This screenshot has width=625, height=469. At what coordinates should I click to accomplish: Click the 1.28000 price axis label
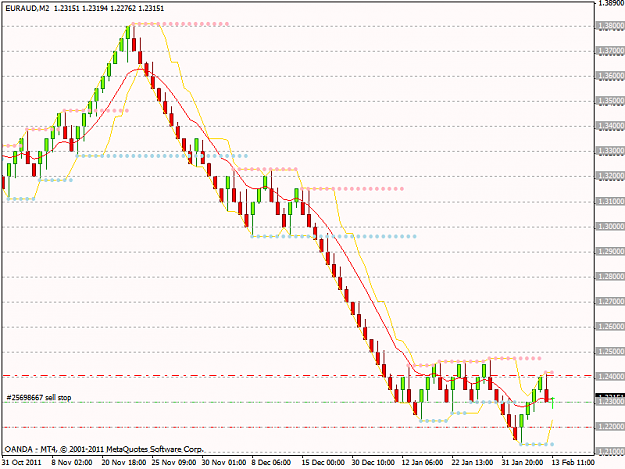610,277
